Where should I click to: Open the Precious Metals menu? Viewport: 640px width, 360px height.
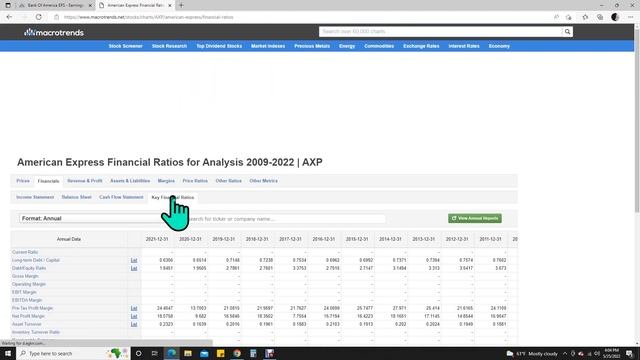[x=312, y=46]
